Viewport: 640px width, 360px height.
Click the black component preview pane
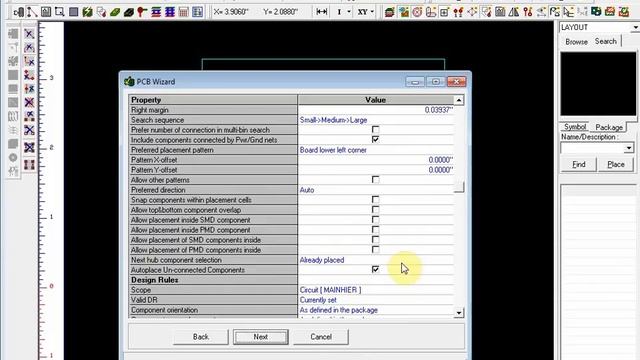598,84
